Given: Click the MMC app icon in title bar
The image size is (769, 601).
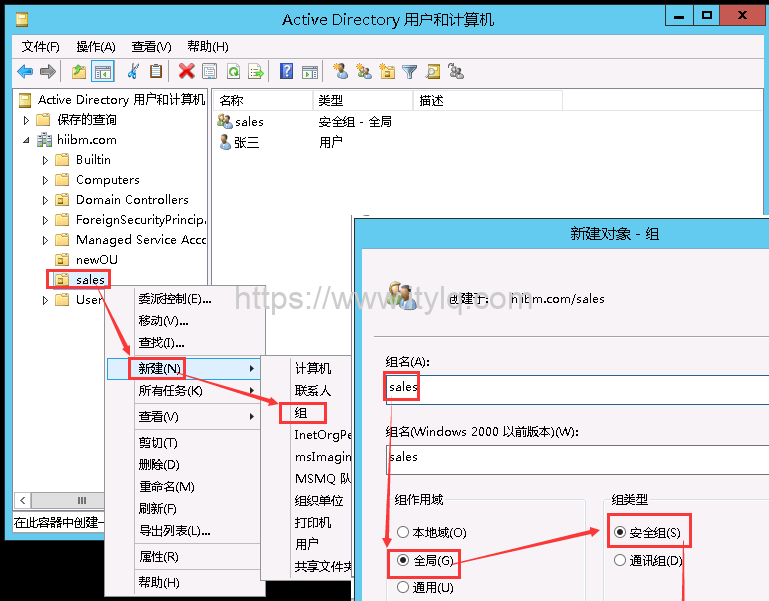Looking at the screenshot, I should point(22,19).
